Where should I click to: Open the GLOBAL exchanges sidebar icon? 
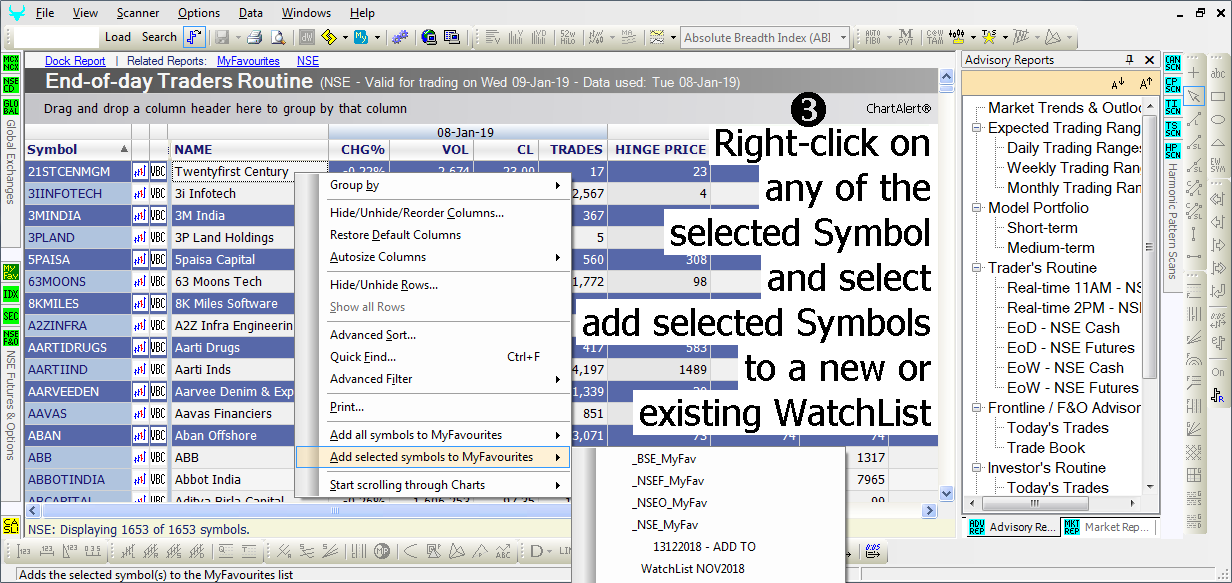pos(11,107)
